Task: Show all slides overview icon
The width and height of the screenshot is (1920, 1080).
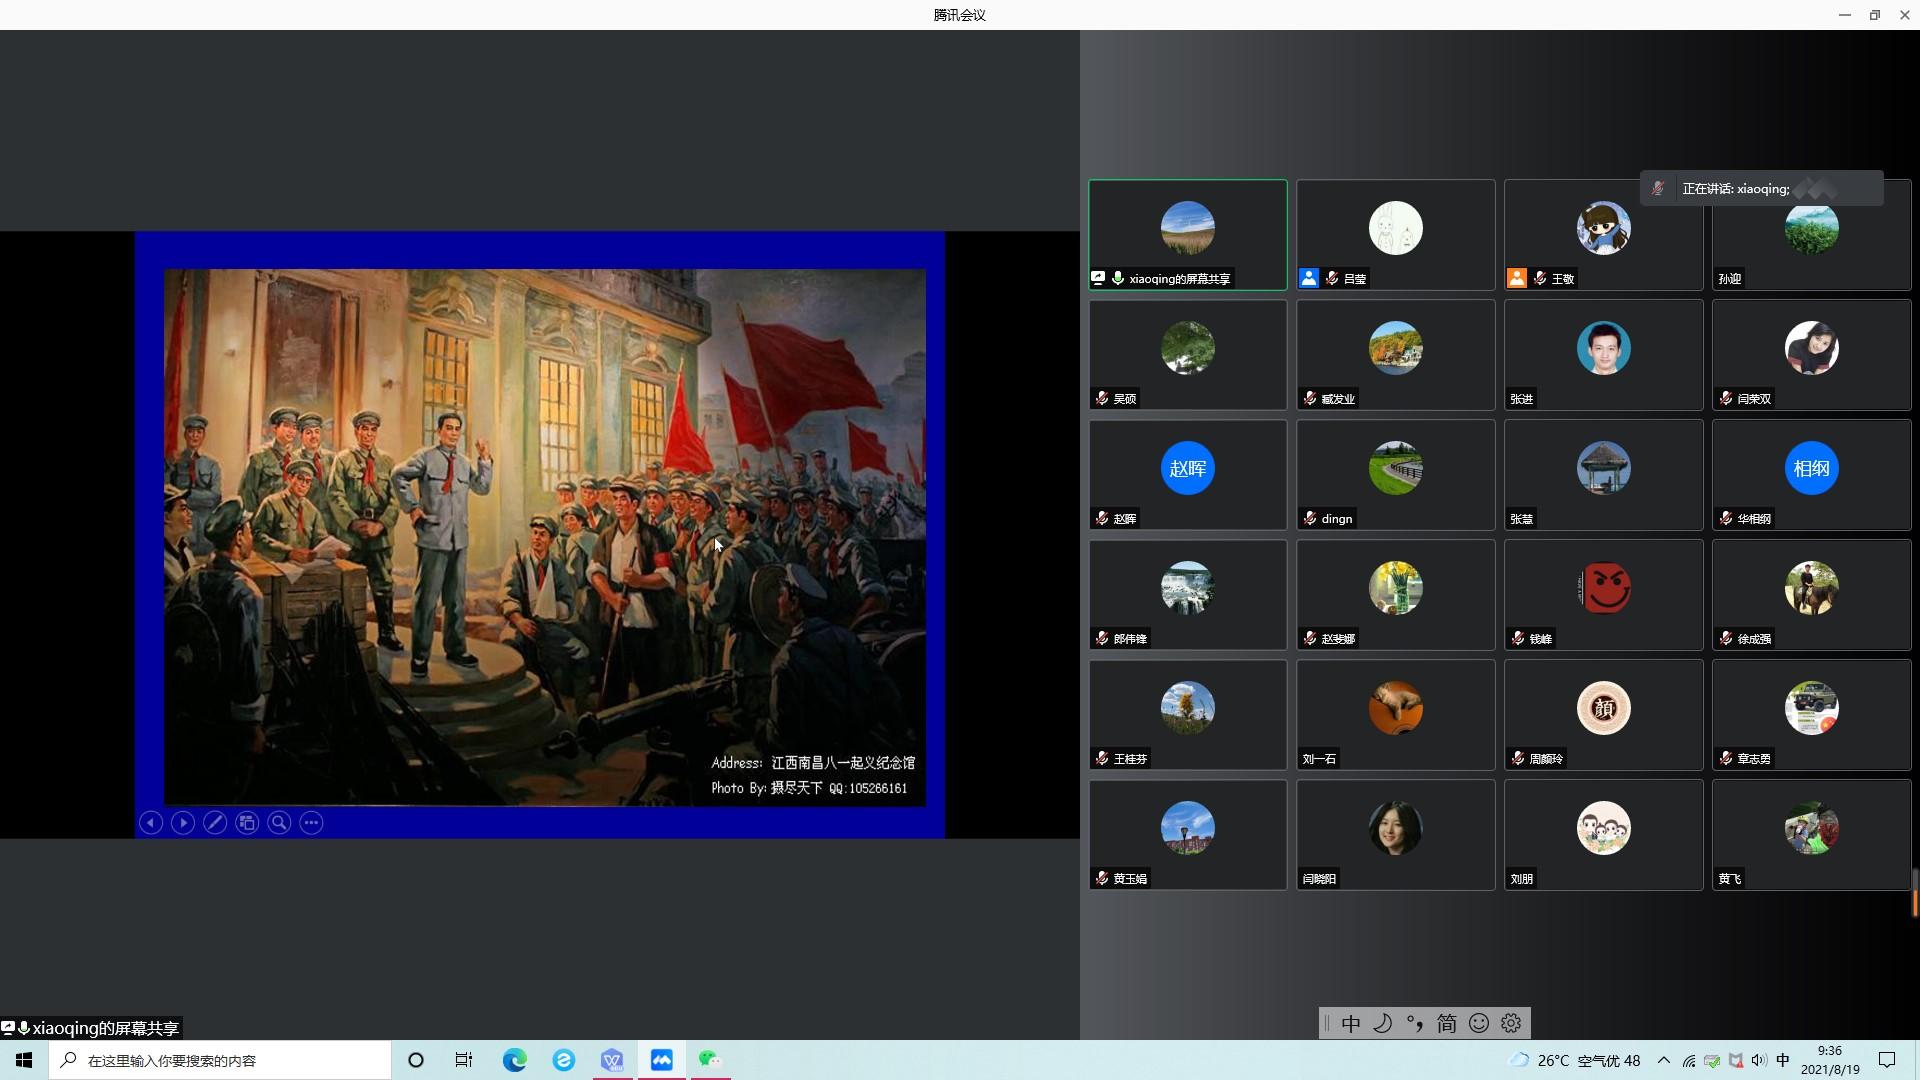Action: point(247,823)
